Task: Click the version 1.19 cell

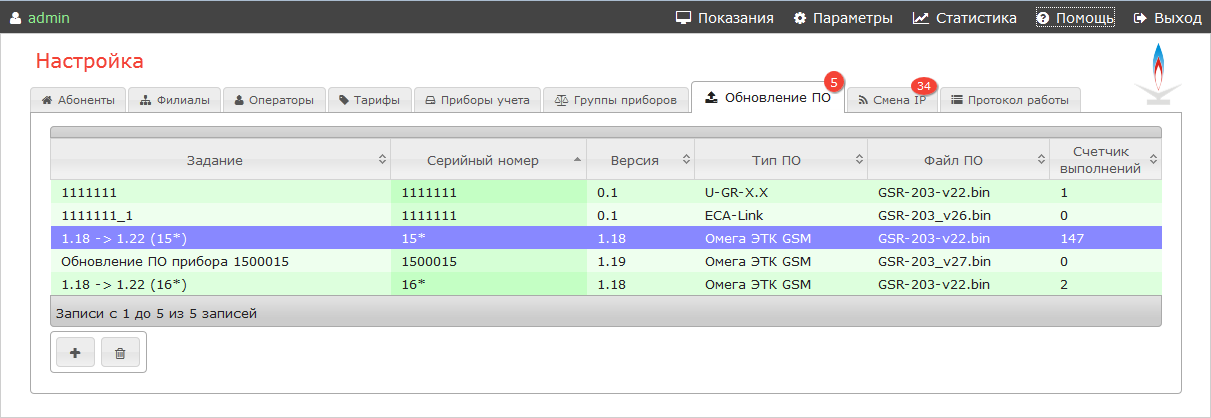Action: click(641, 261)
